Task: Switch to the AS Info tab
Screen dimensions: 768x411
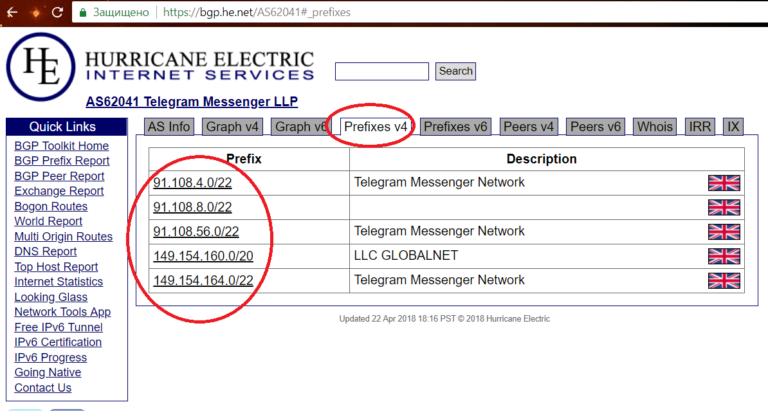Action: [x=169, y=127]
